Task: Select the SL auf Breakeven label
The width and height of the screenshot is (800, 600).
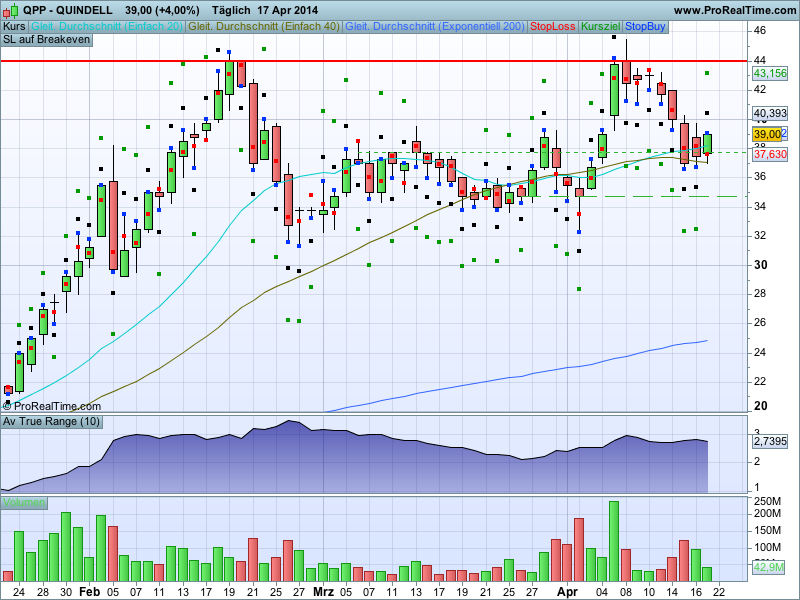Action: pos(46,40)
